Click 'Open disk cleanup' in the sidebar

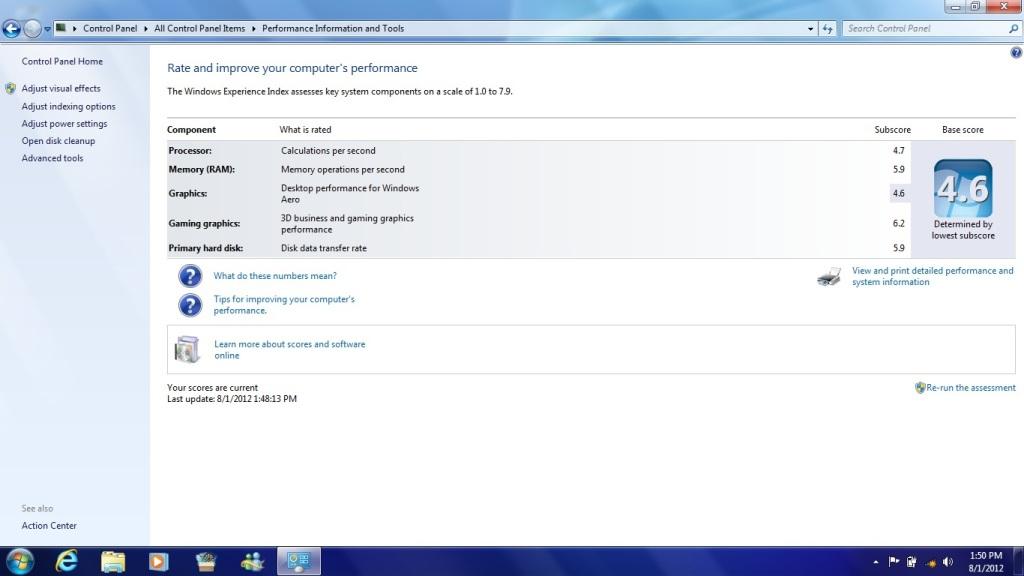[x=58, y=141]
